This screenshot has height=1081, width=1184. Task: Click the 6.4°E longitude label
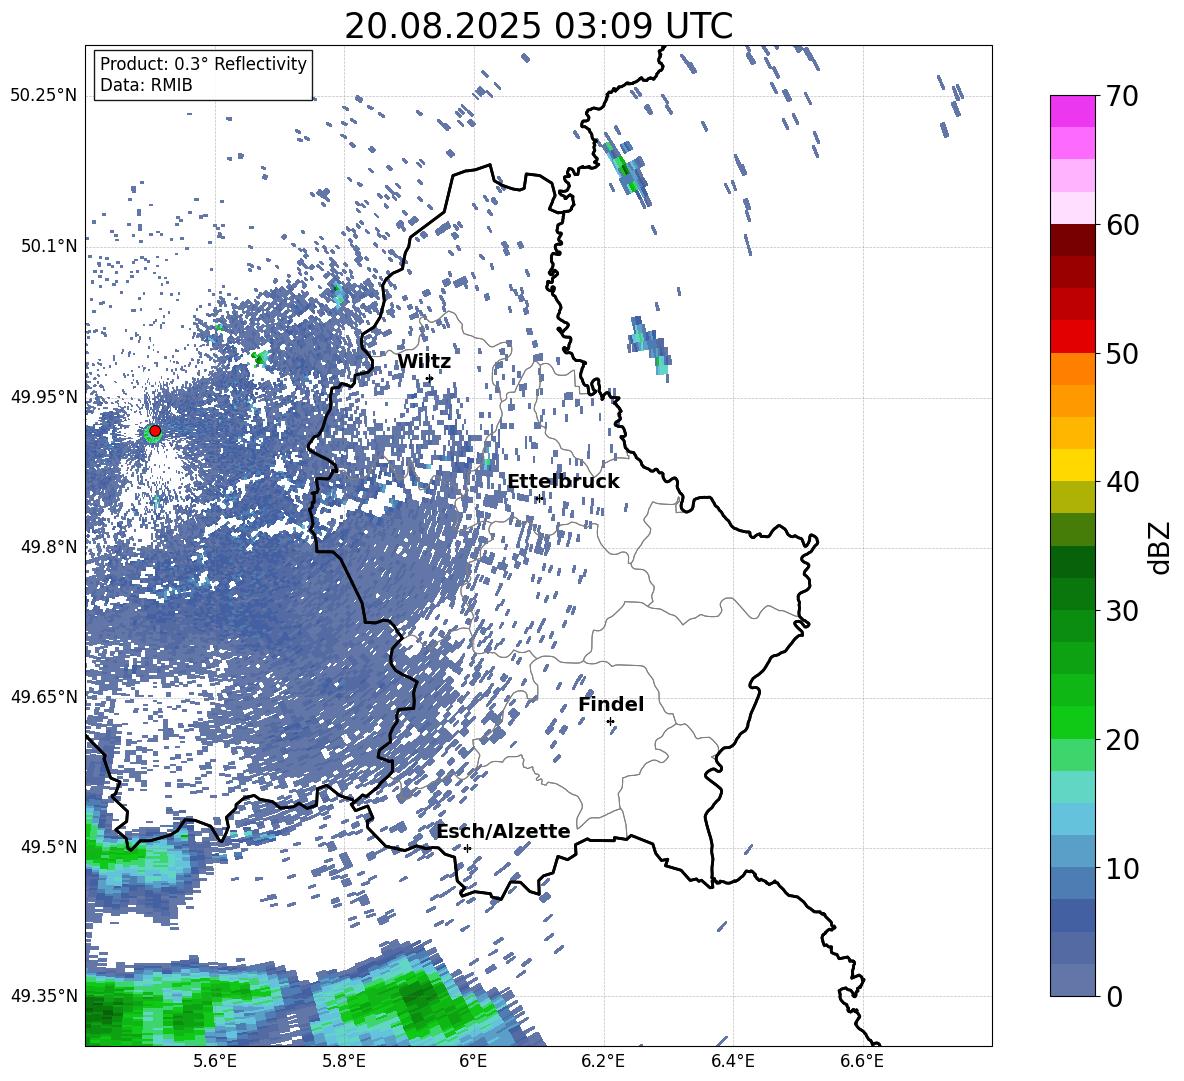[x=732, y=1062]
